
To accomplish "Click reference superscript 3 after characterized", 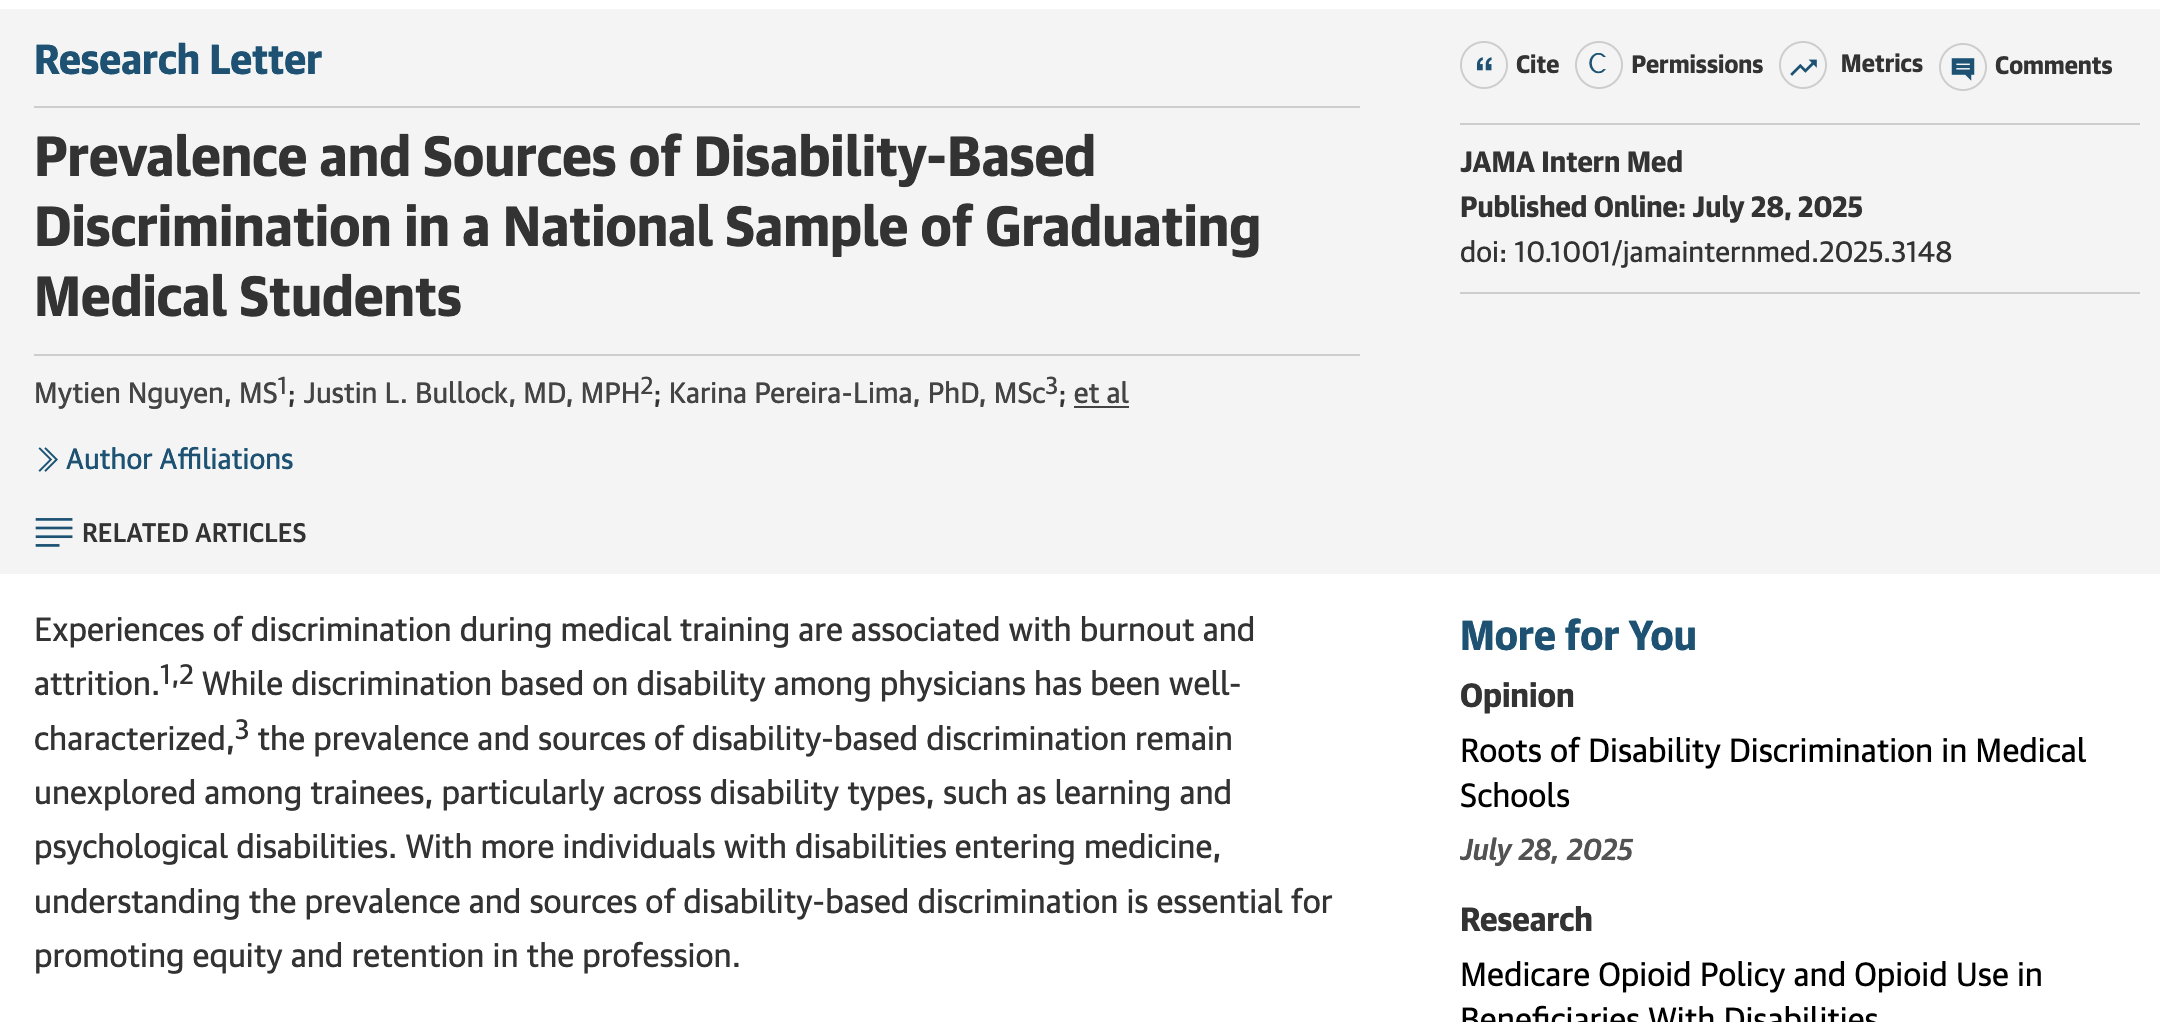I will pos(241,729).
